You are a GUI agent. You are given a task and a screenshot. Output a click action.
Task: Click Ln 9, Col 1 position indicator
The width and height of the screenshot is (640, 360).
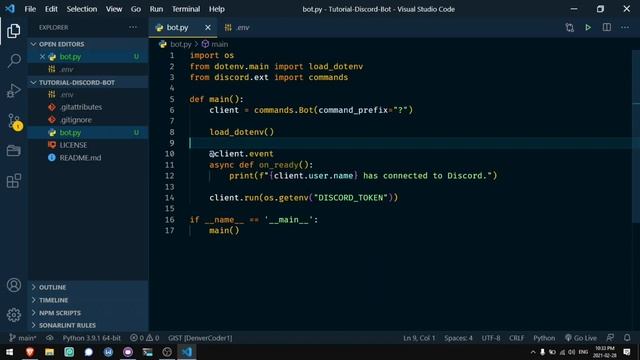pos(419,338)
